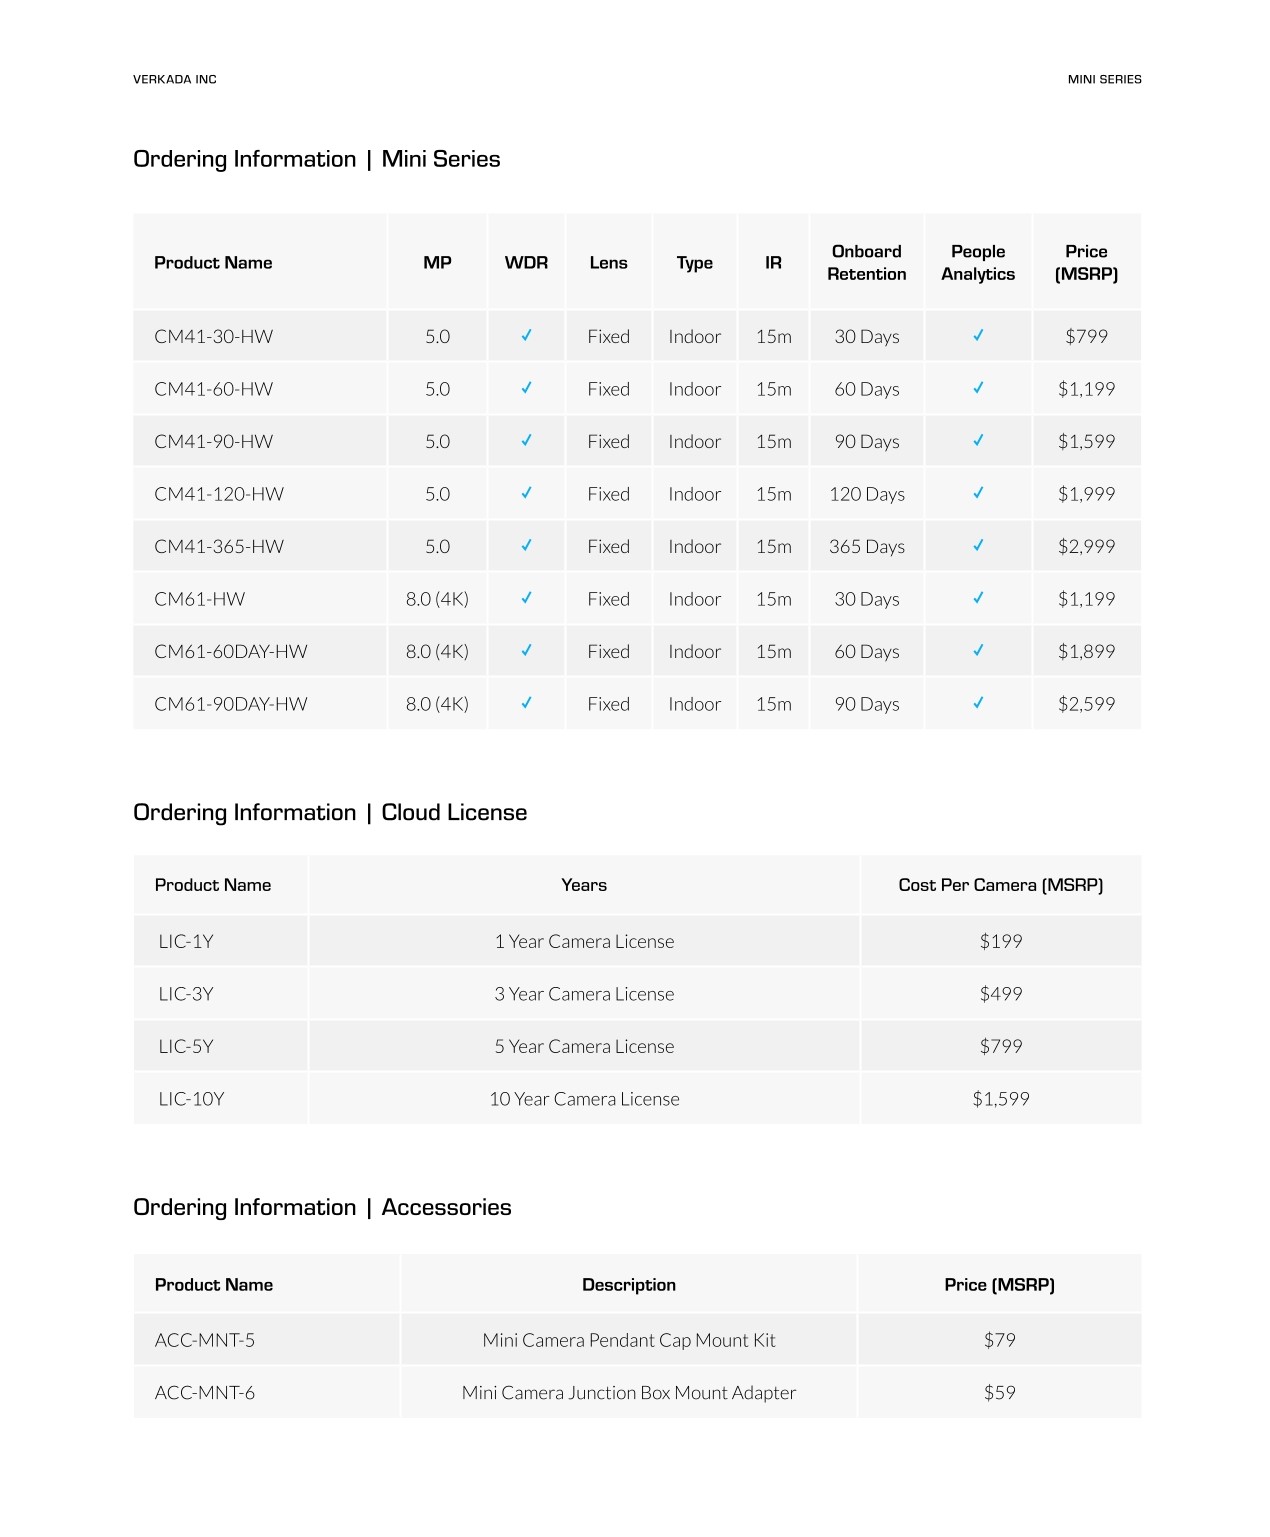Click the WDR checkmark for CM61-90DAY-HW

click(526, 703)
